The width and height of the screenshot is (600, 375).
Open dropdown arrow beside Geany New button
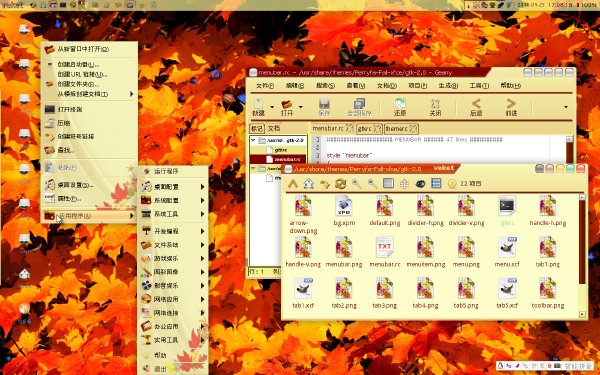click(x=272, y=106)
